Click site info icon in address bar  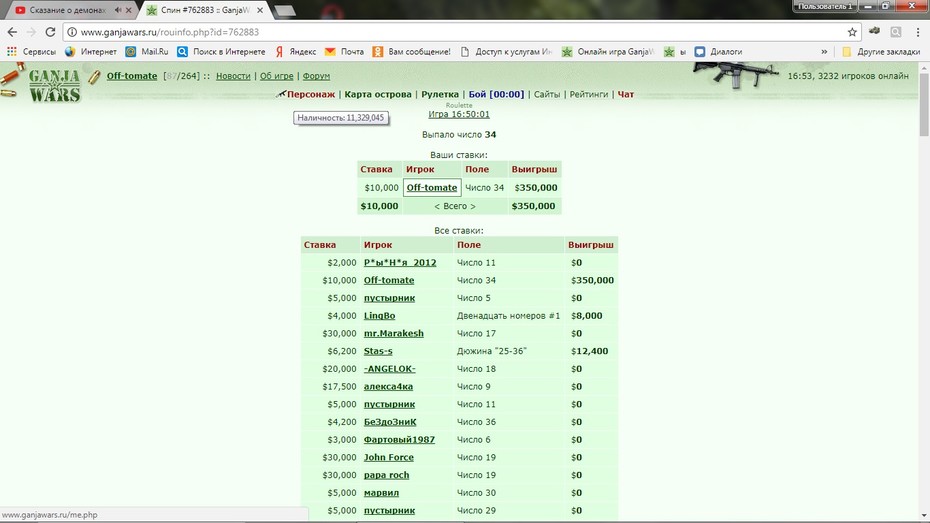click(72, 32)
